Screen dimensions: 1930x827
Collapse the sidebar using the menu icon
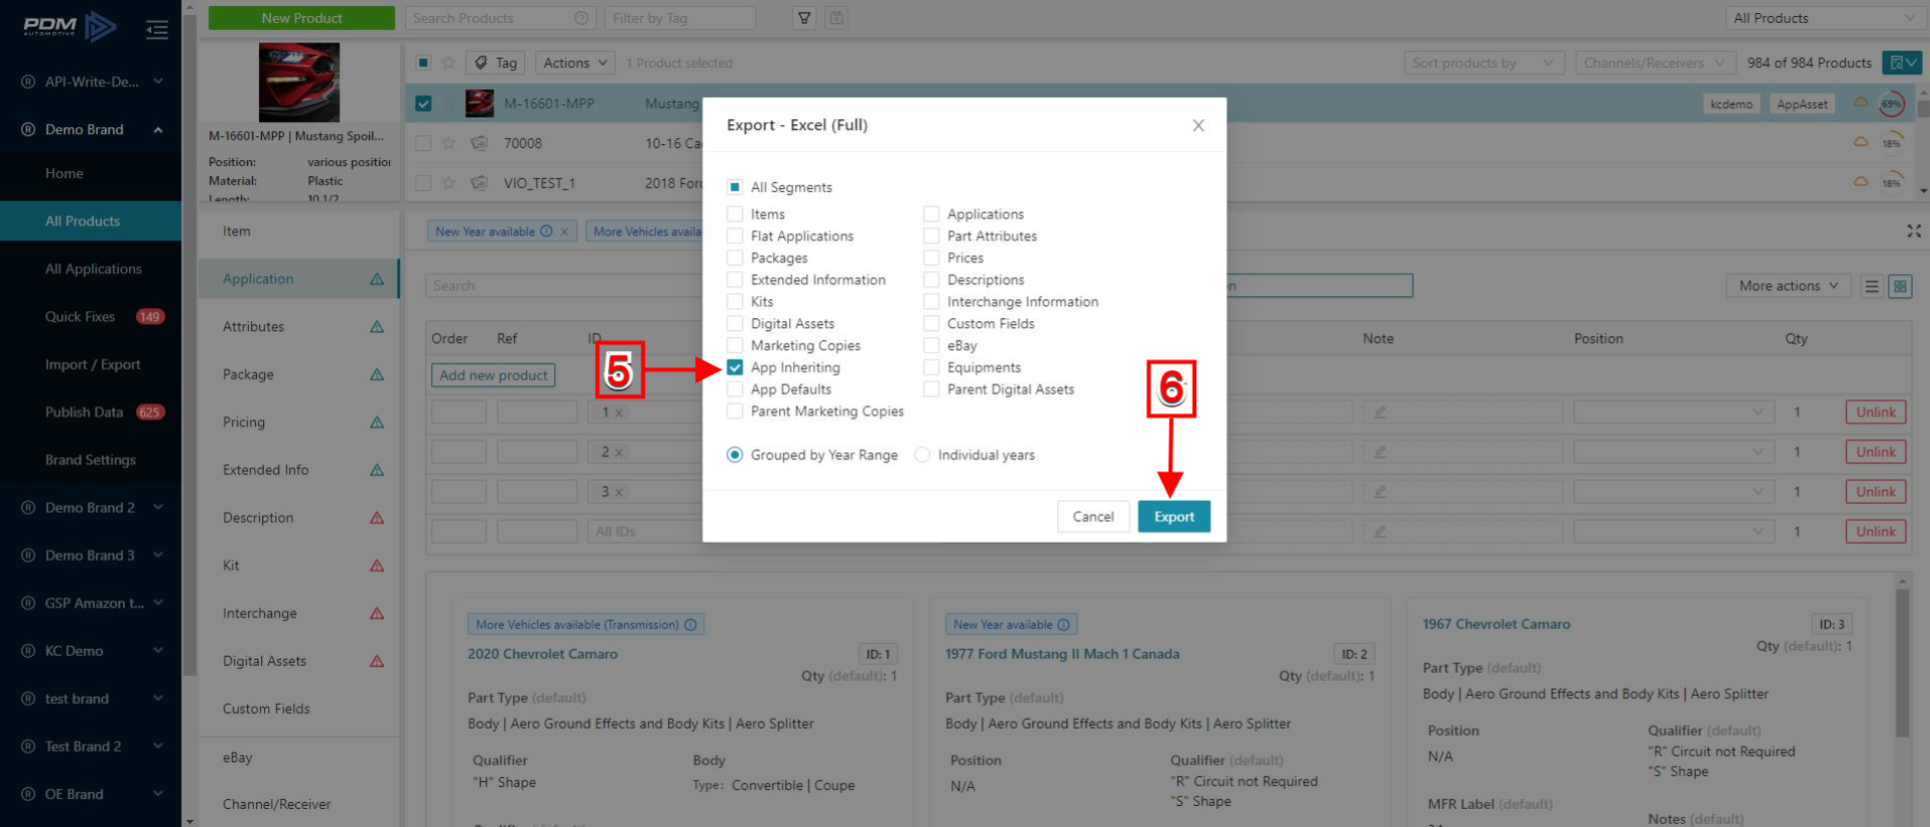point(157,29)
